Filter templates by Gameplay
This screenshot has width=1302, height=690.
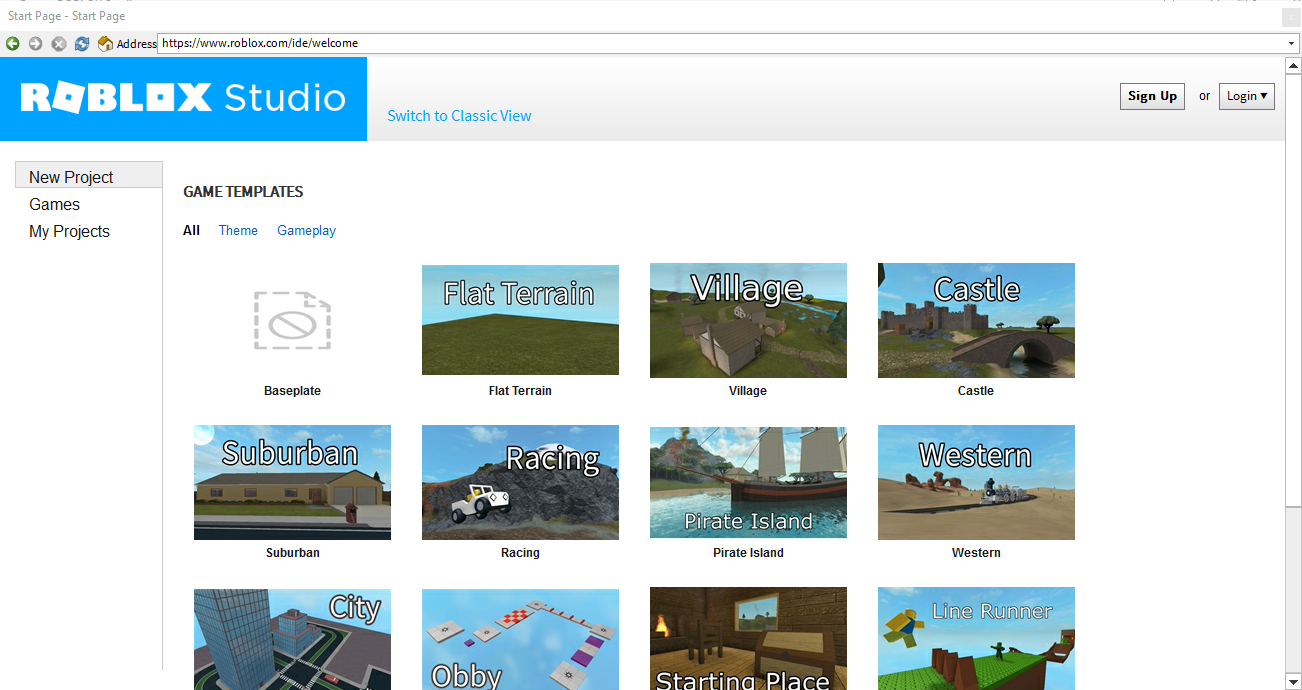[x=306, y=230]
